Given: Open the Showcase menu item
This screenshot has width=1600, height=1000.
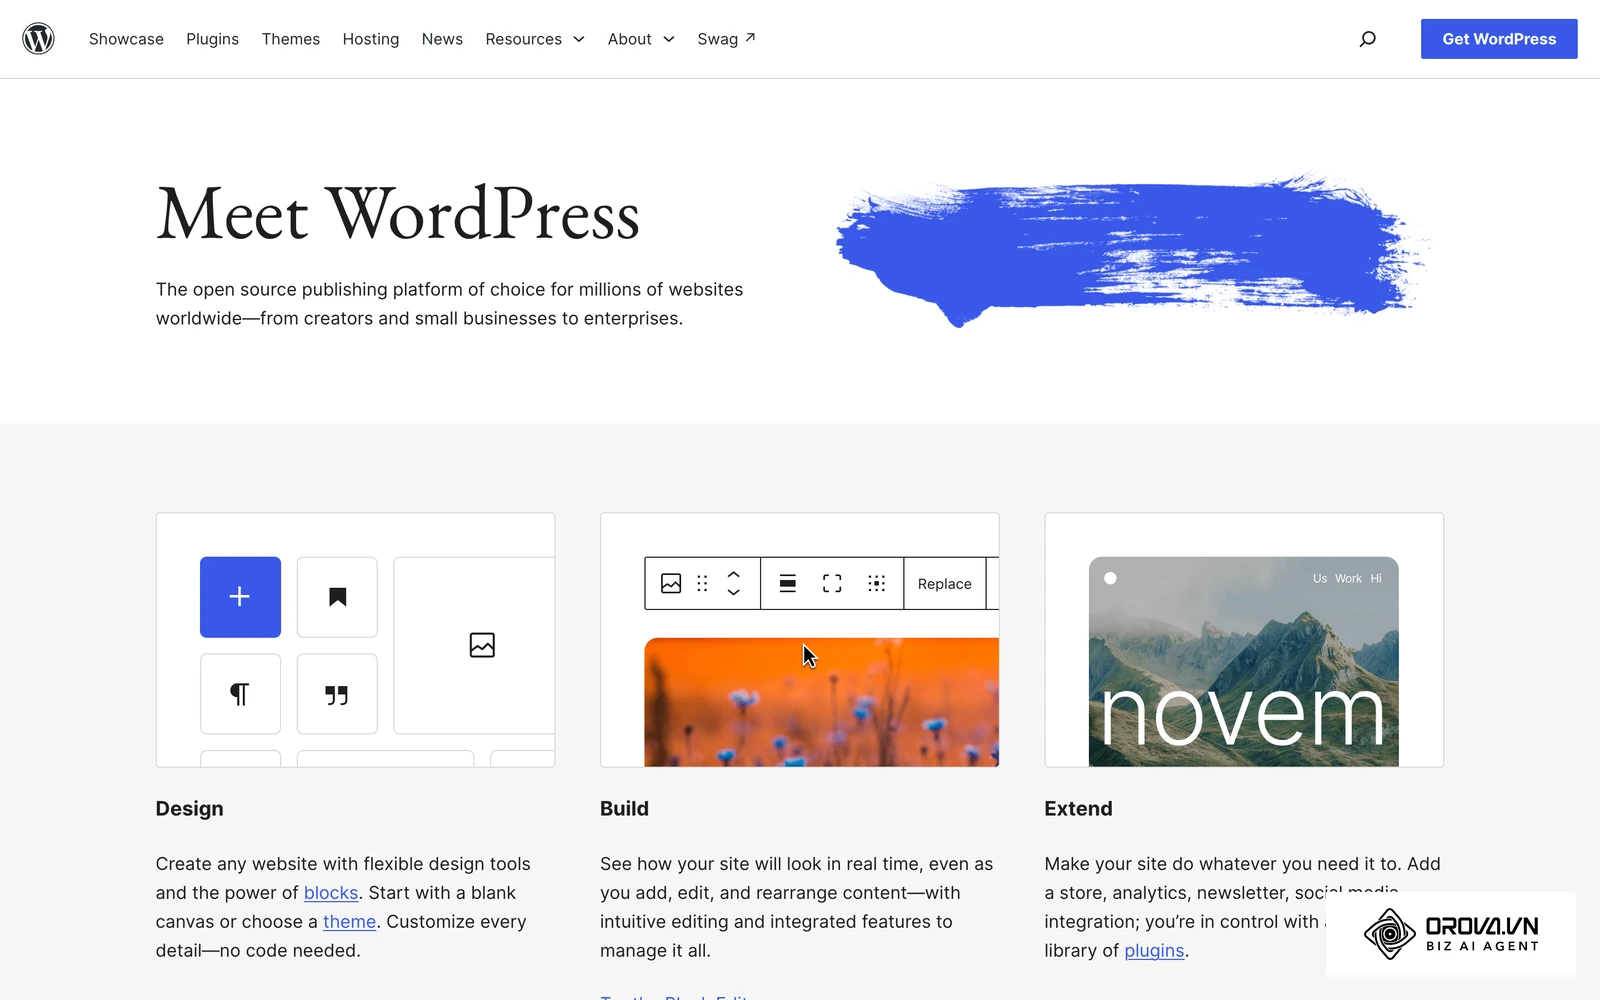Looking at the screenshot, I should (x=126, y=39).
